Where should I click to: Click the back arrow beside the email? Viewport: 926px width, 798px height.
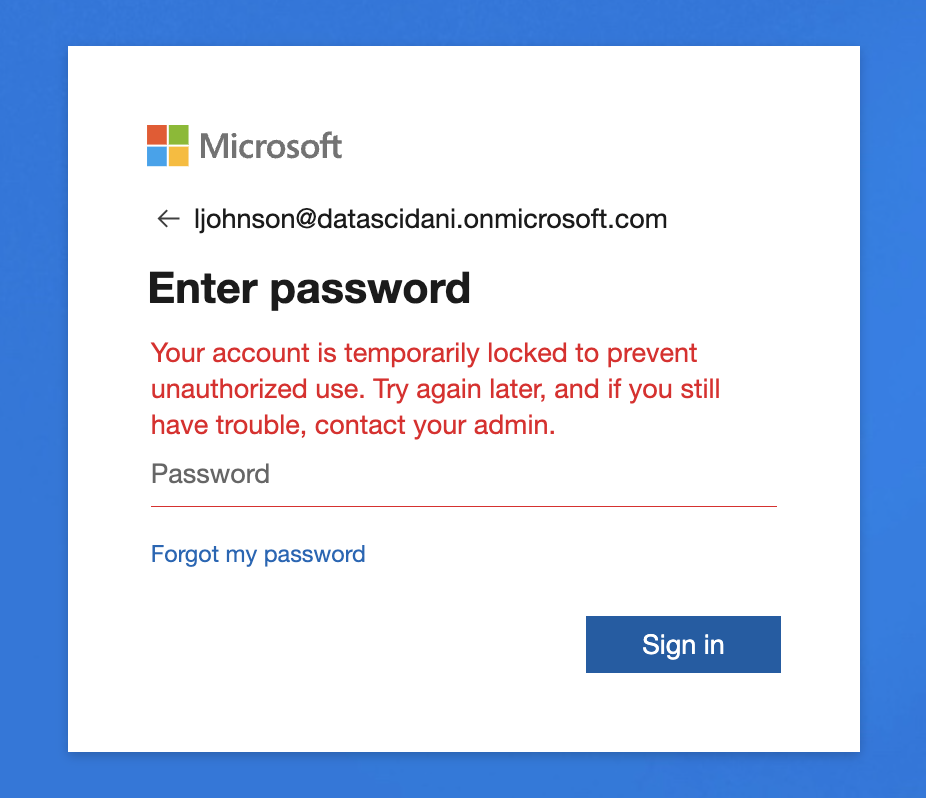[167, 219]
